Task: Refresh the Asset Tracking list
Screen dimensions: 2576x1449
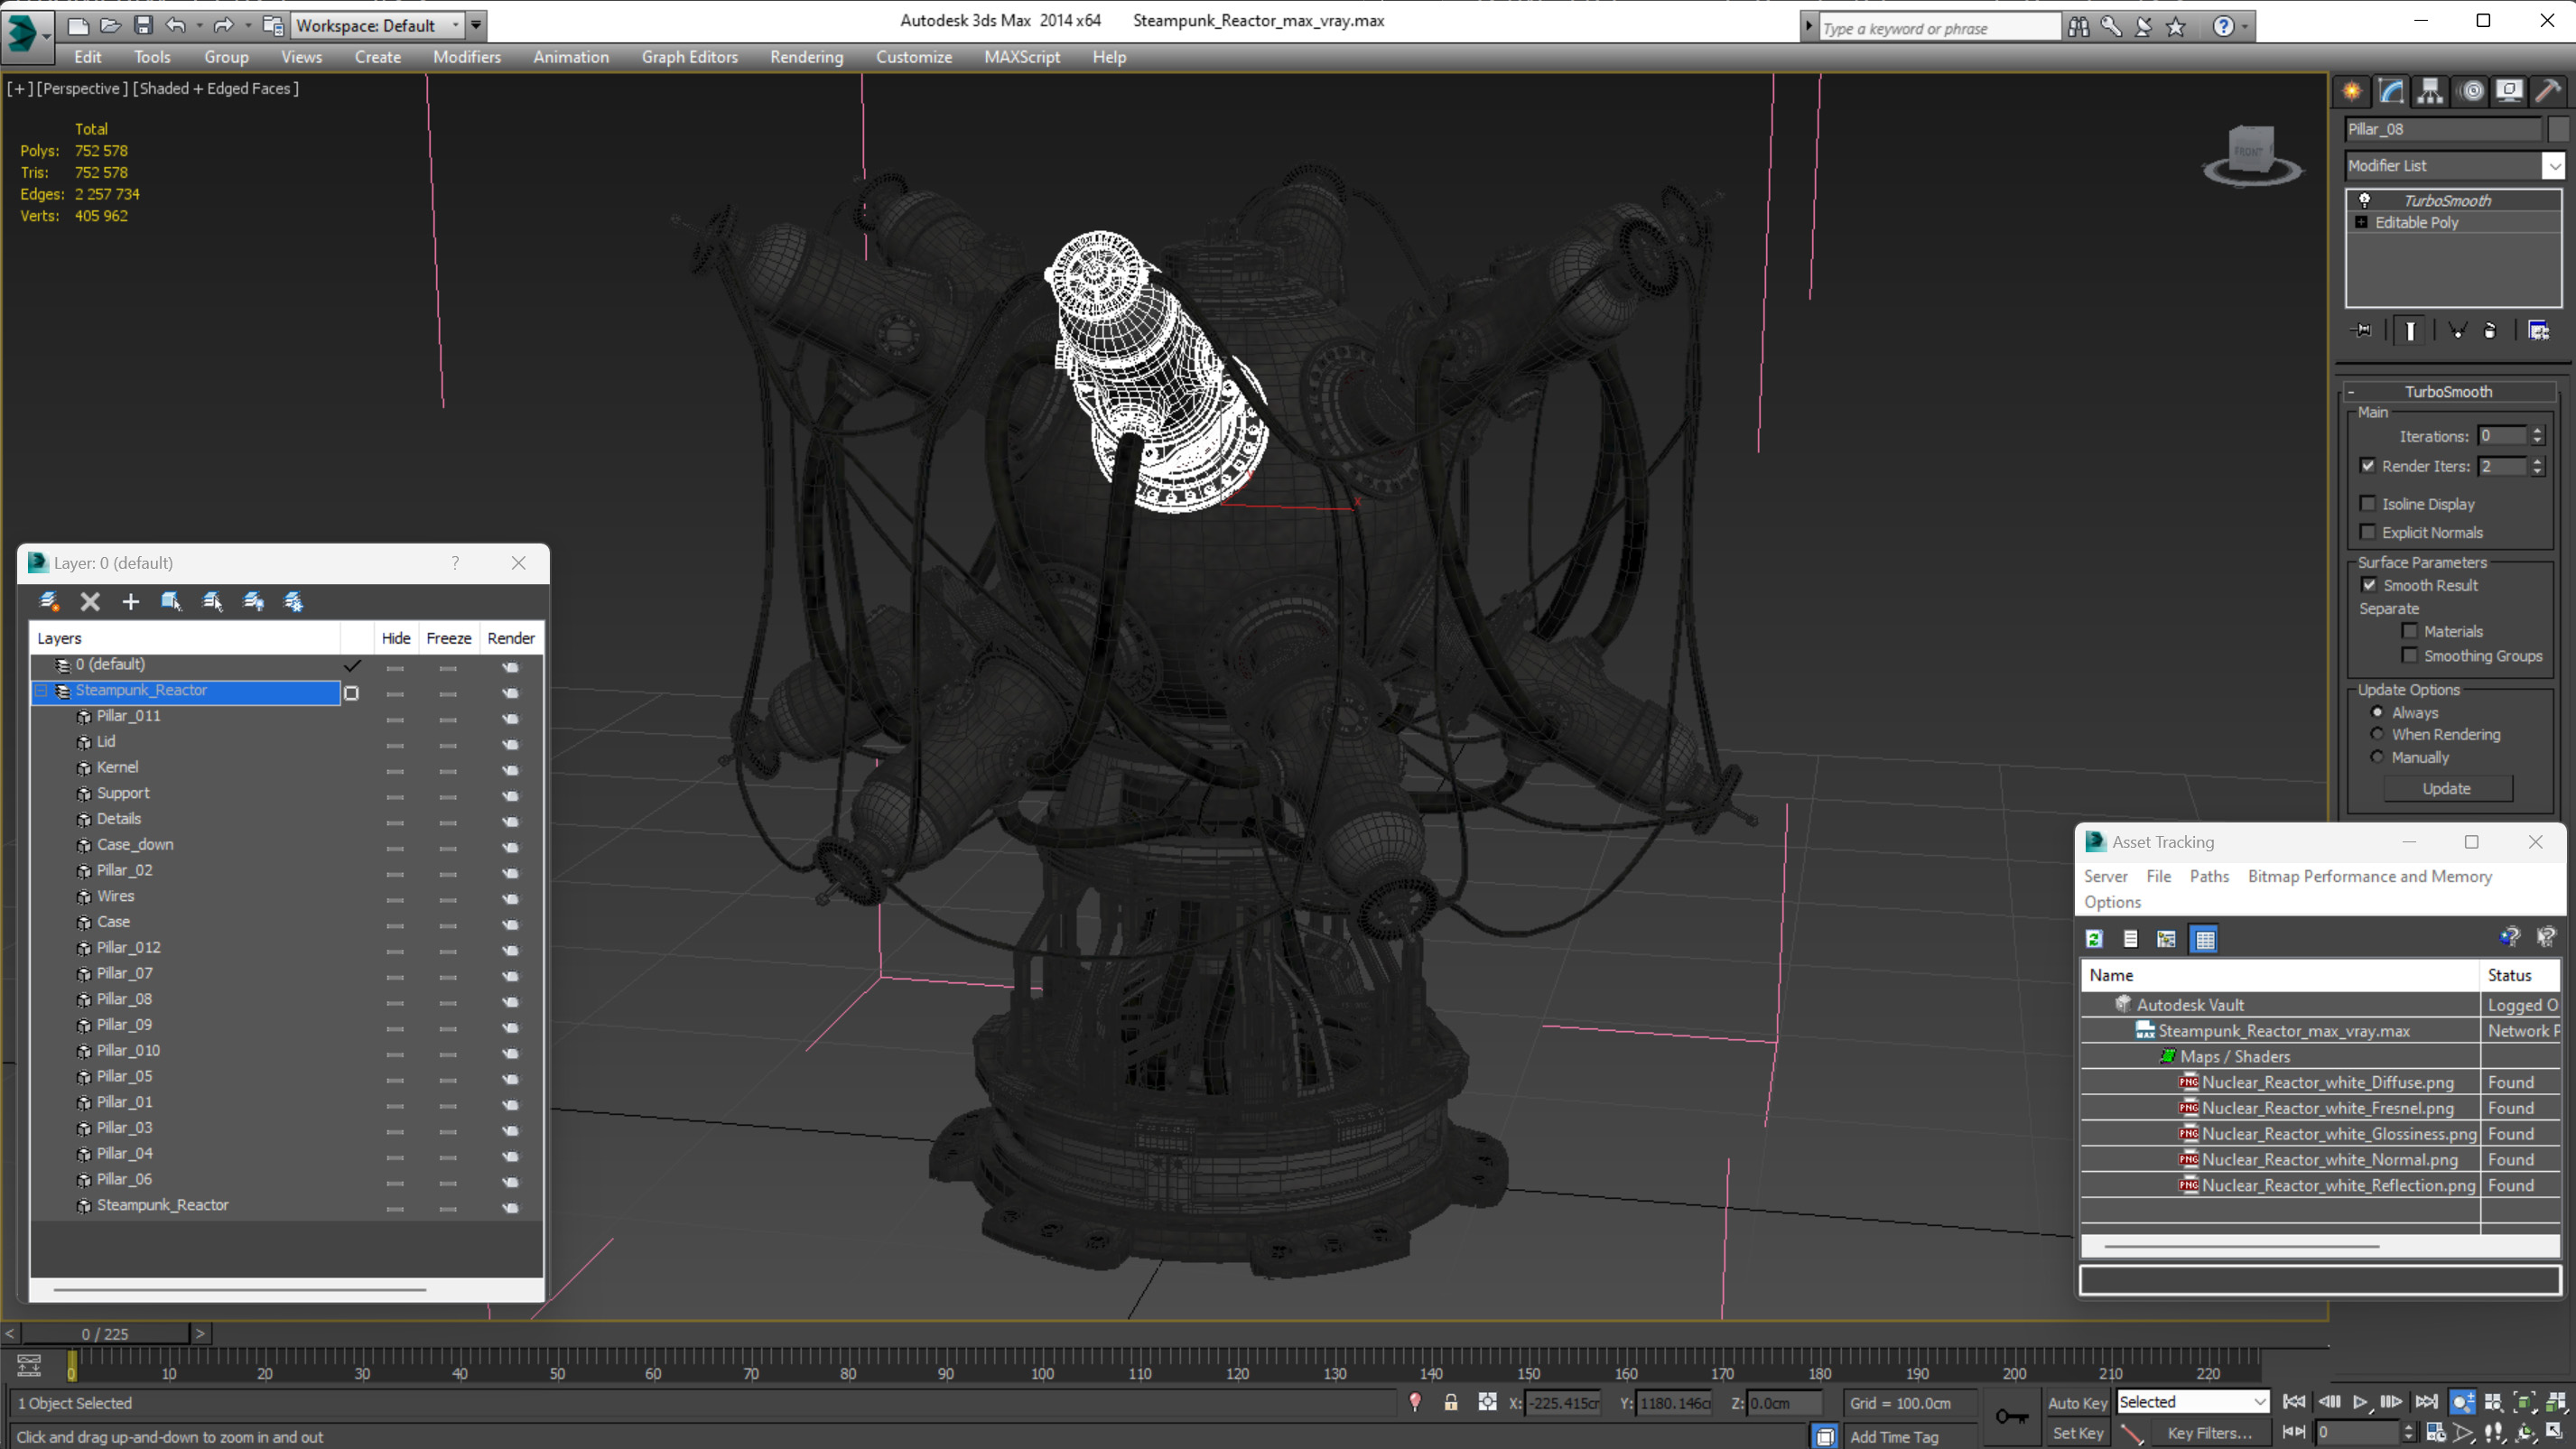Action: (2094, 938)
